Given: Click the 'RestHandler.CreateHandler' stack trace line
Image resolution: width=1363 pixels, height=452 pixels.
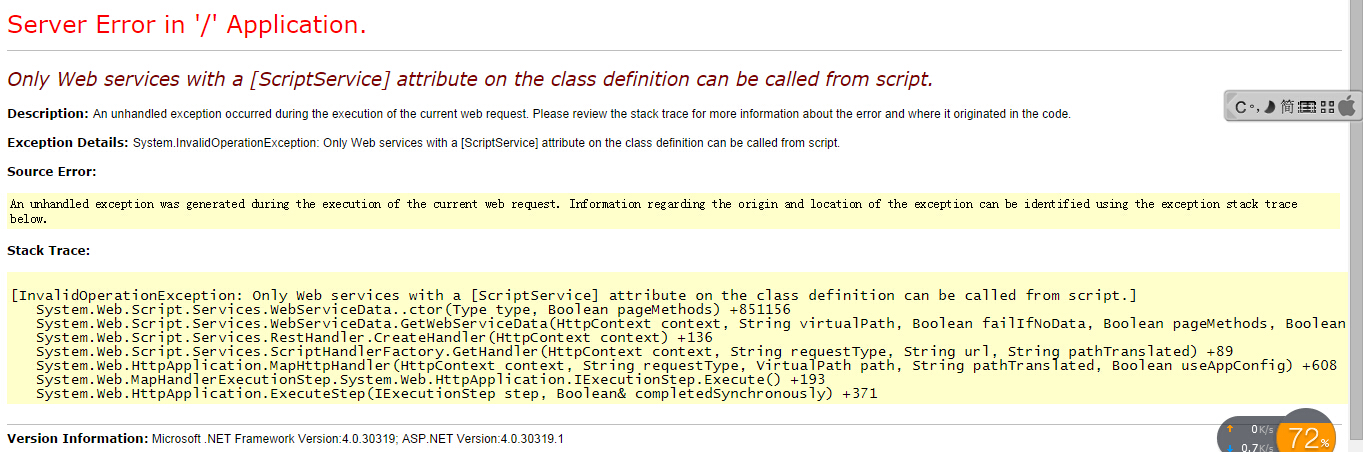Looking at the screenshot, I should tap(374, 337).
